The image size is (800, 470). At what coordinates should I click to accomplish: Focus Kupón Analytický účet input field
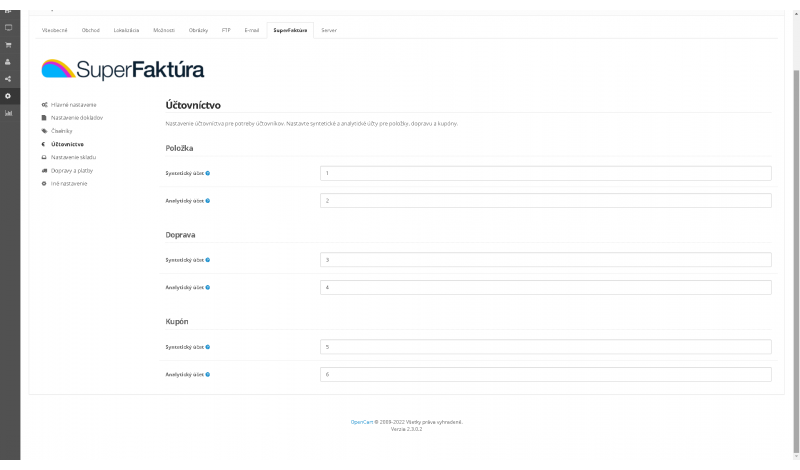click(x=545, y=375)
